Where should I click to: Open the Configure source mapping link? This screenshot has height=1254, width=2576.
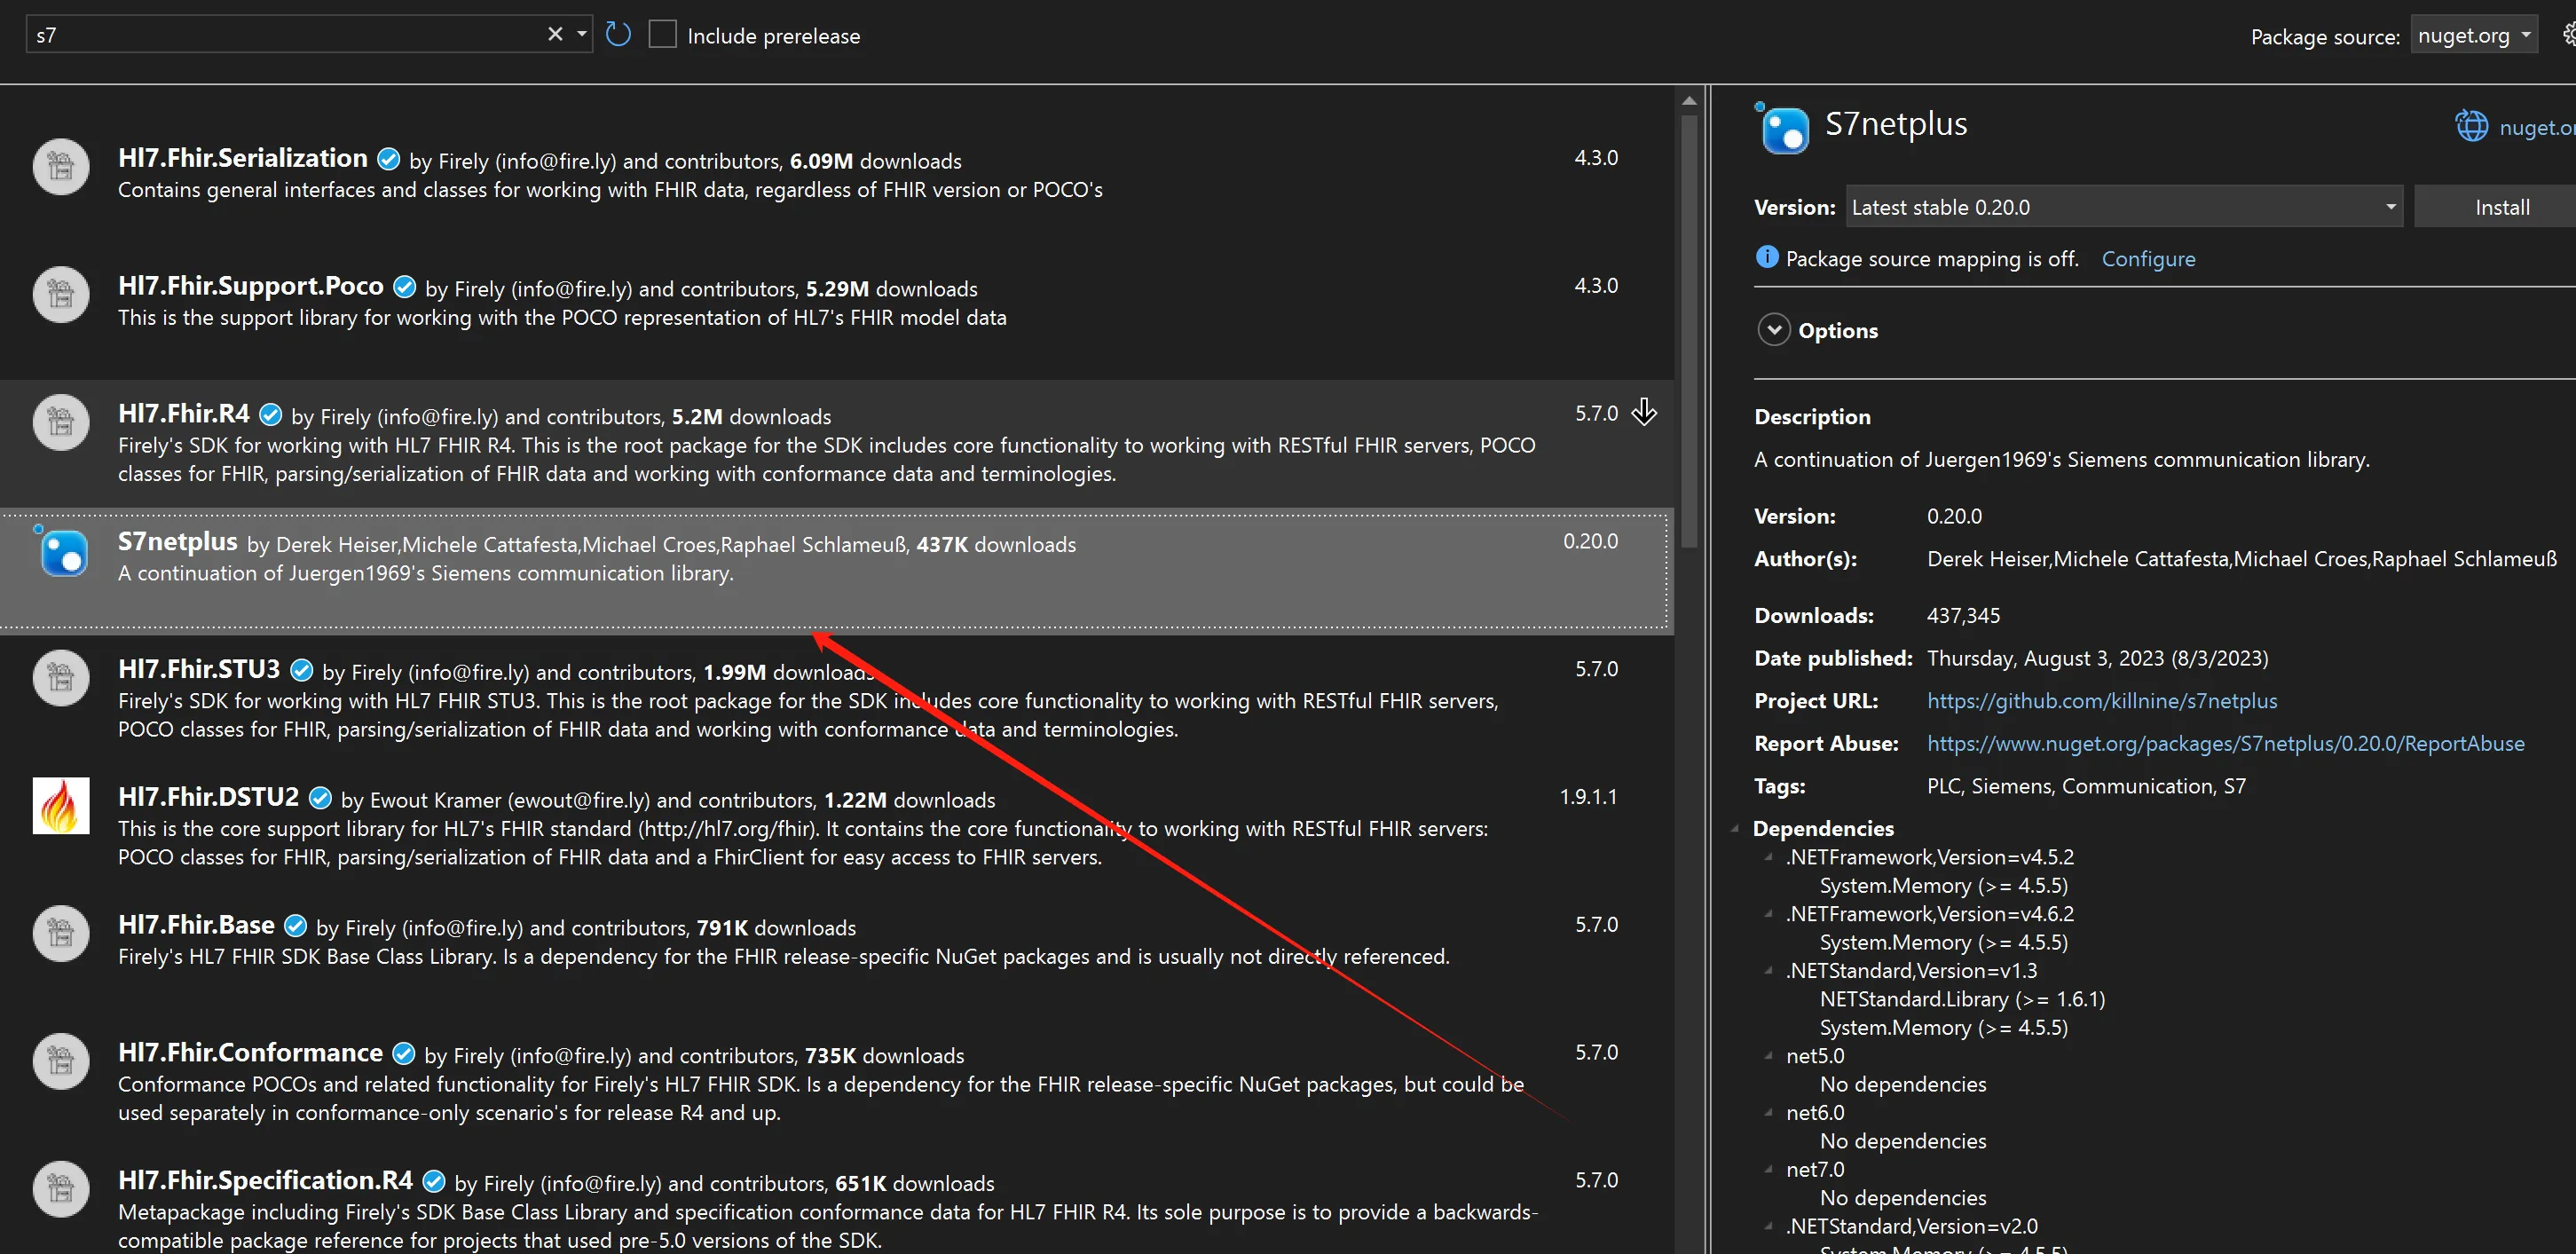click(2147, 259)
